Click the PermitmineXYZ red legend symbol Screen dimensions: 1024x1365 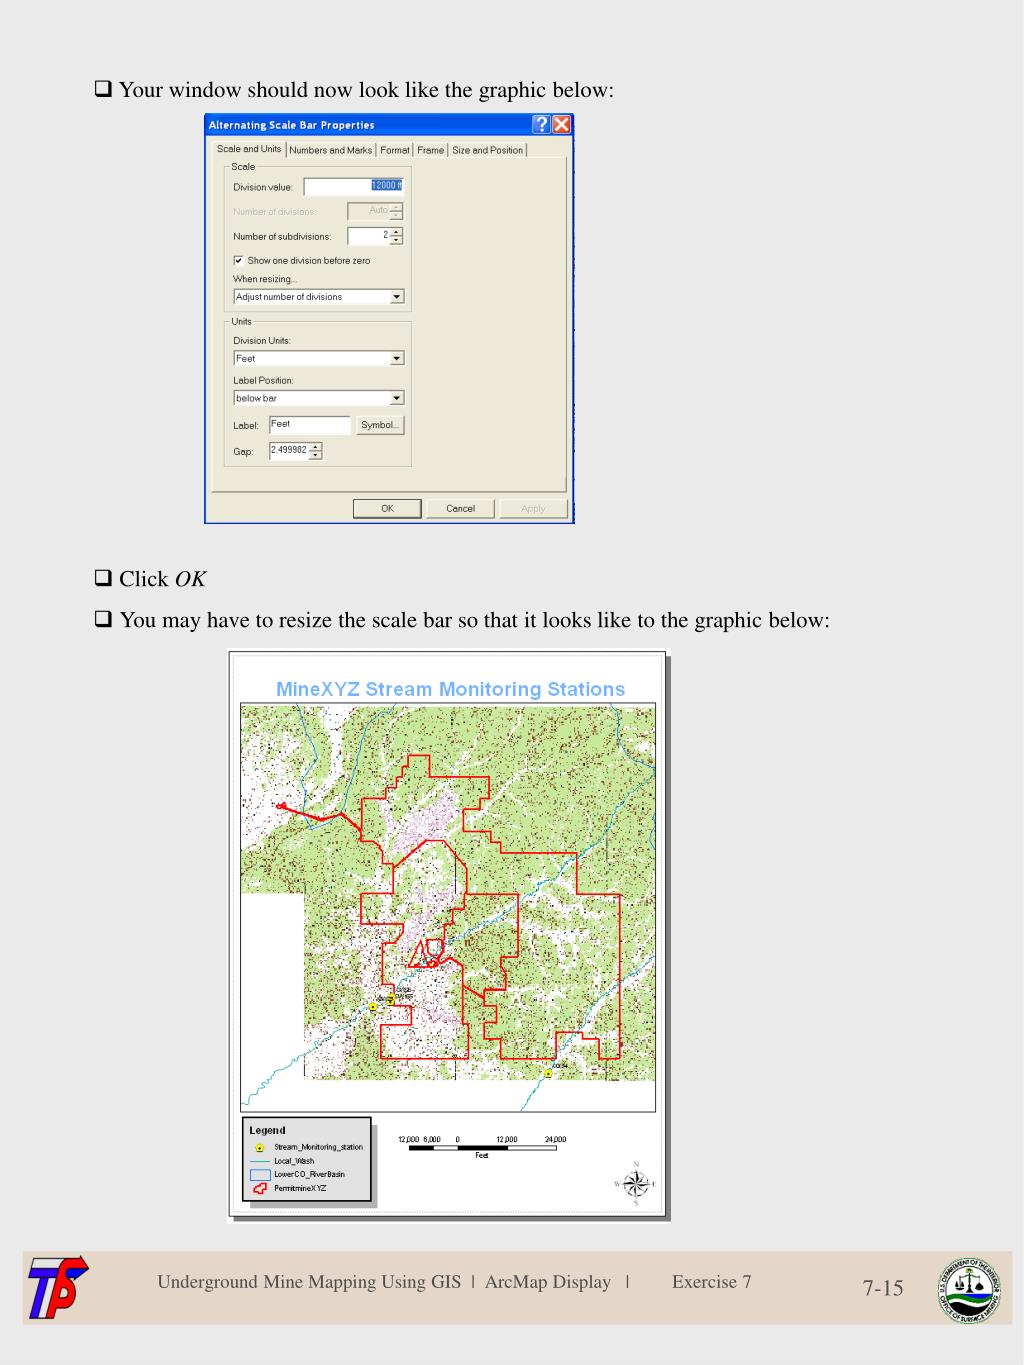point(260,1188)
